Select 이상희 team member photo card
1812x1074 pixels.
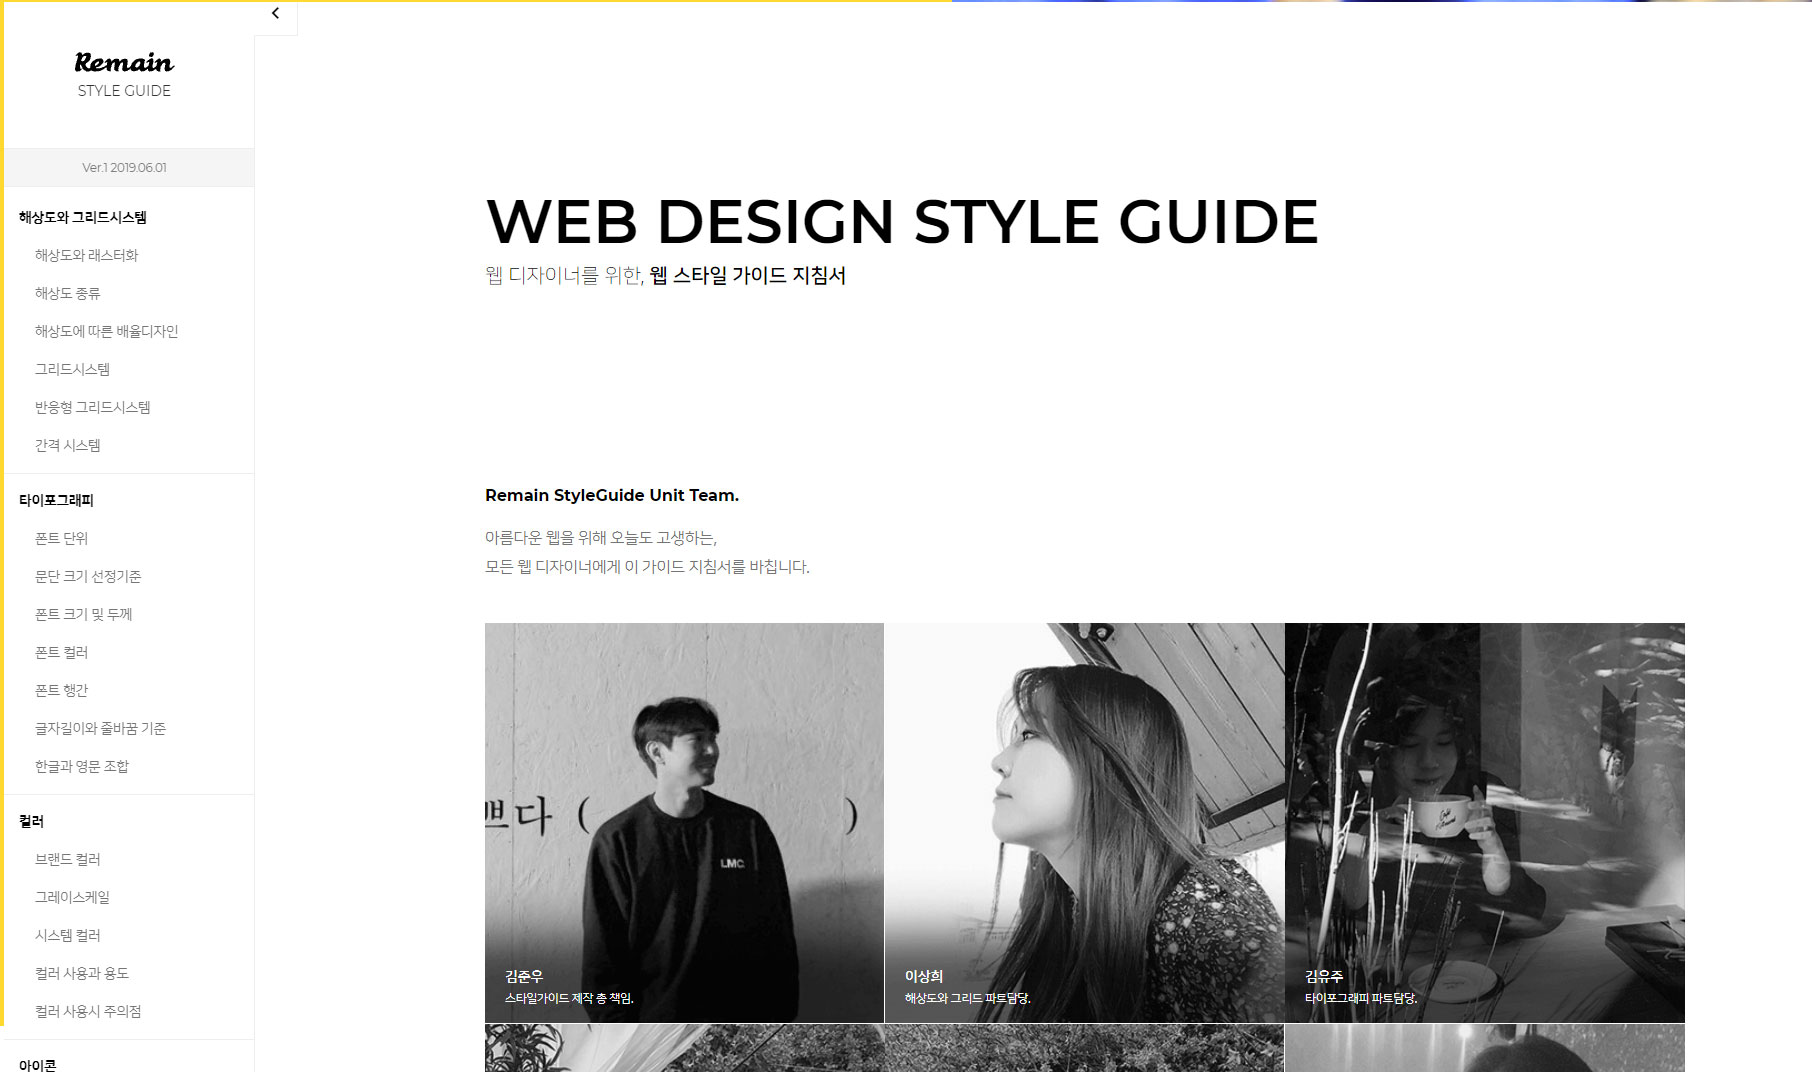(1084, 823)
